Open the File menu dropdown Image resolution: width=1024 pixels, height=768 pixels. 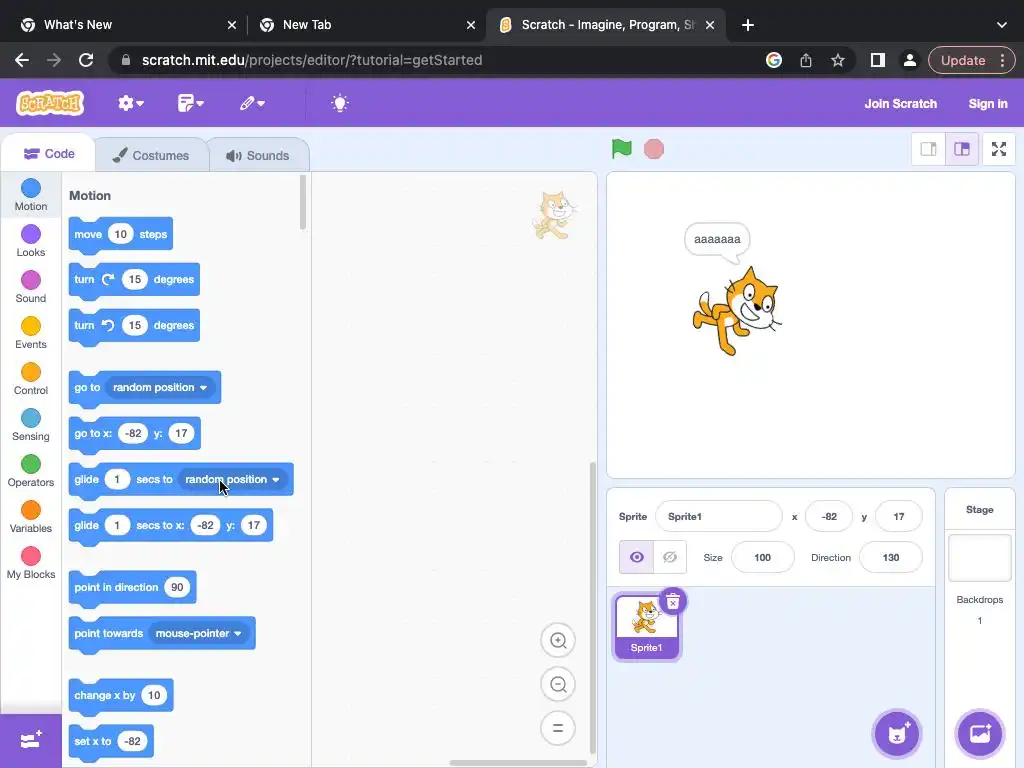click(x=190, y=103)
